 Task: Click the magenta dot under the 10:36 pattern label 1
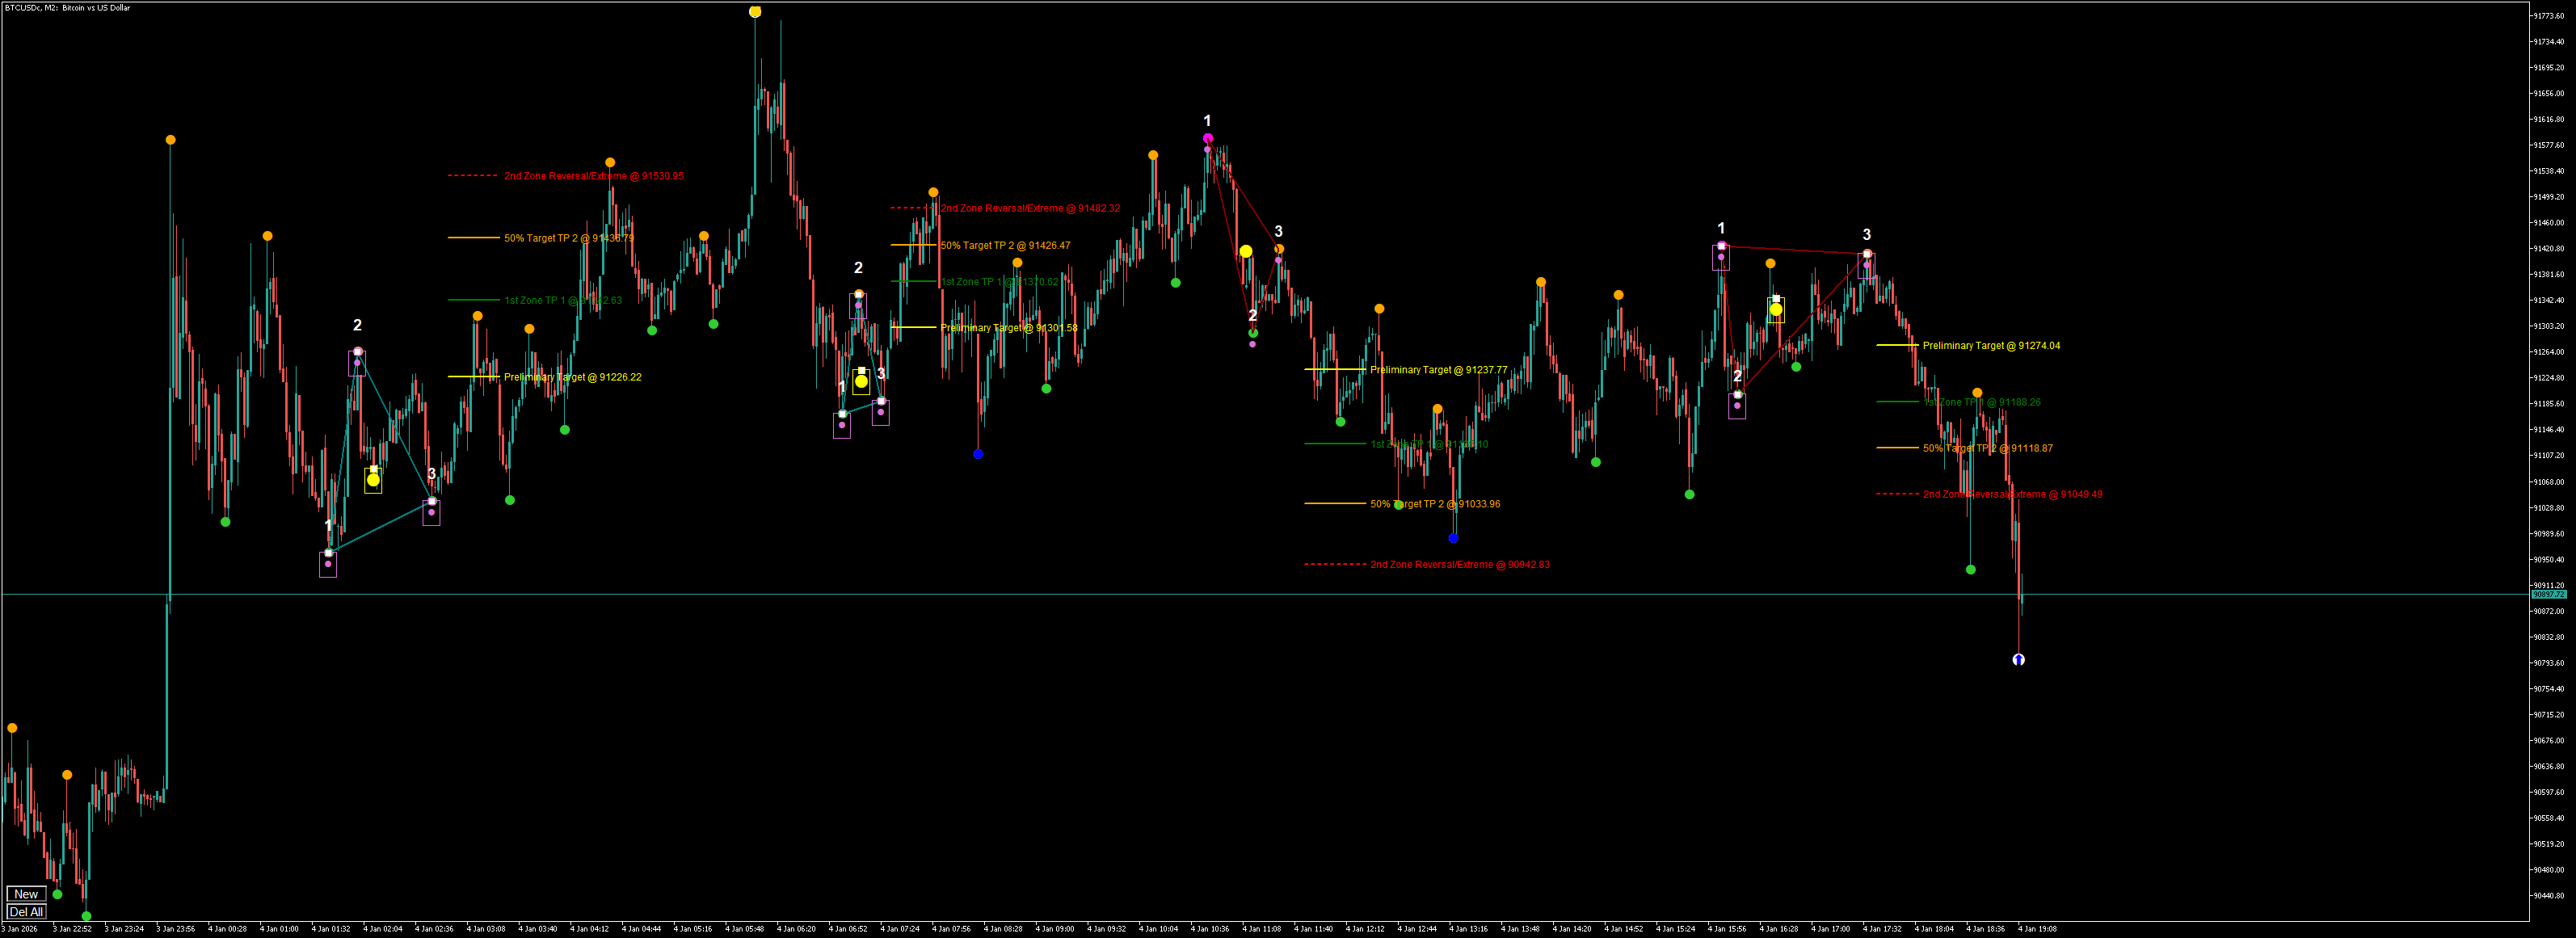click(1208, 139)
